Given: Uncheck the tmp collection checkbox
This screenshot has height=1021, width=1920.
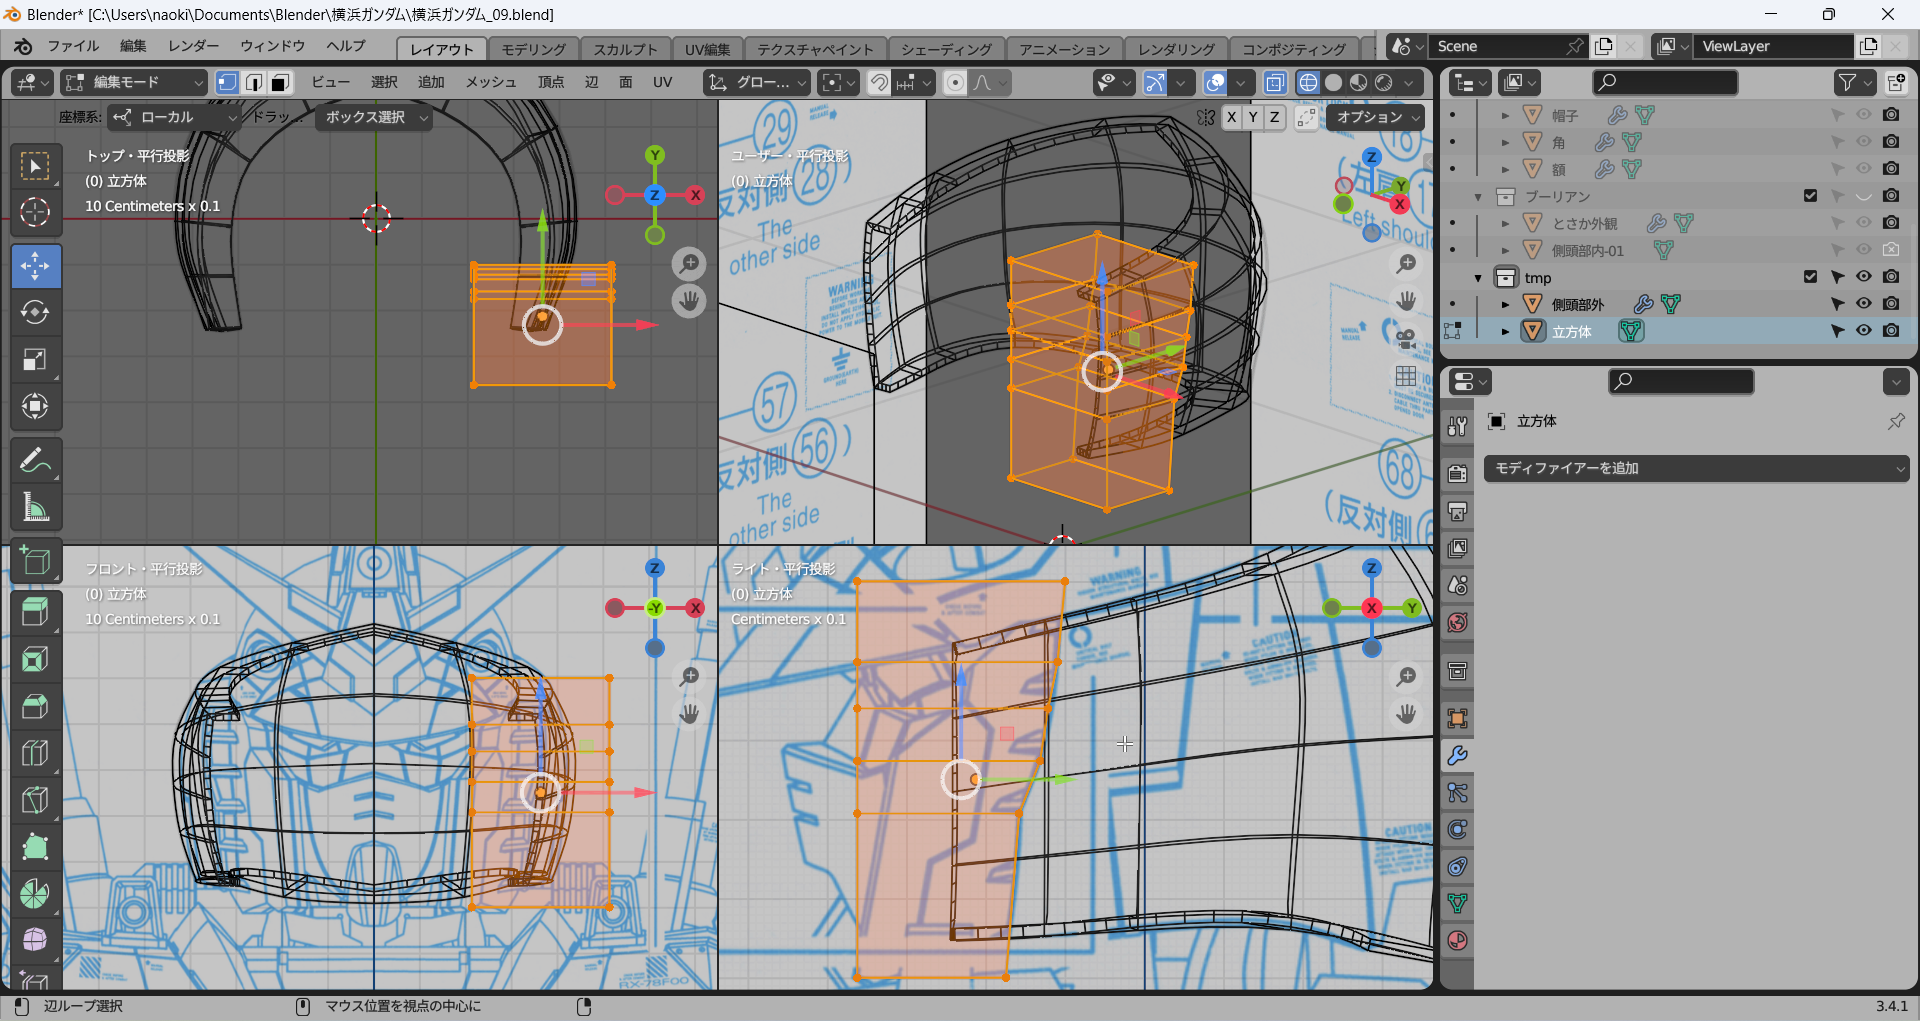Looking at the screenshot, I should (1810, 277).
